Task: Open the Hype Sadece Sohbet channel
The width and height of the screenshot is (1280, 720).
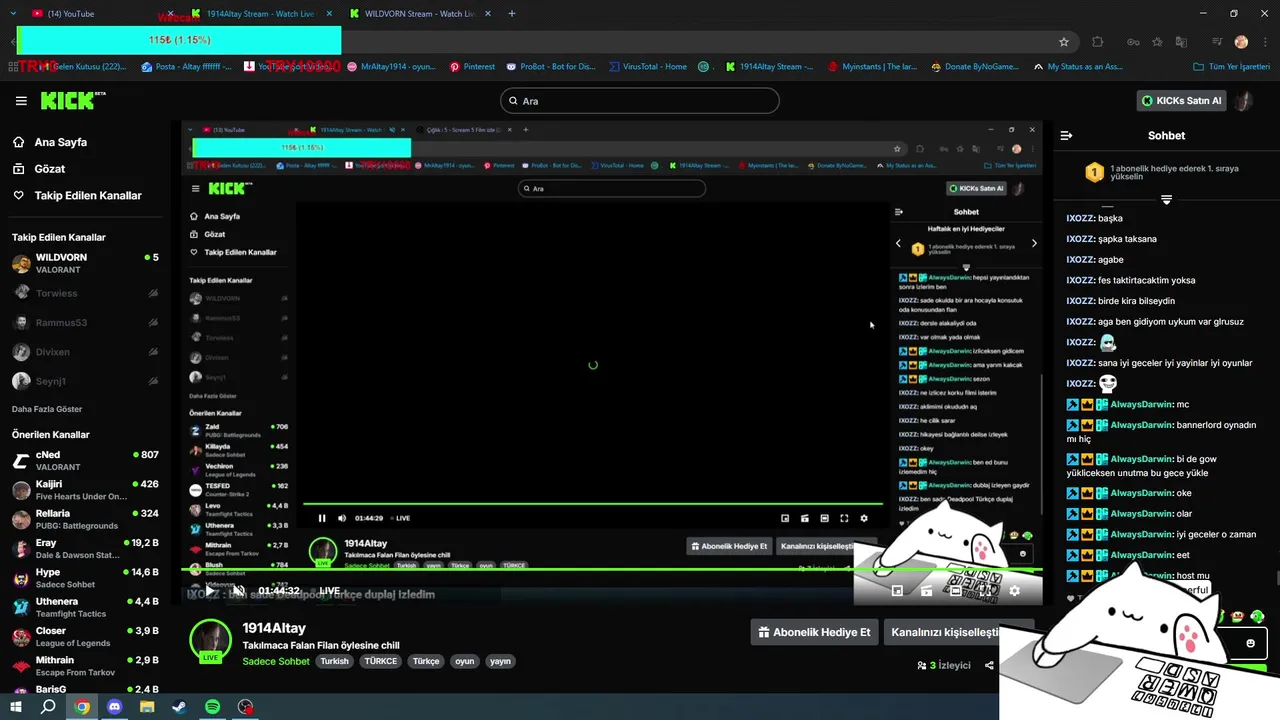Action: click(x=85, y=578)
